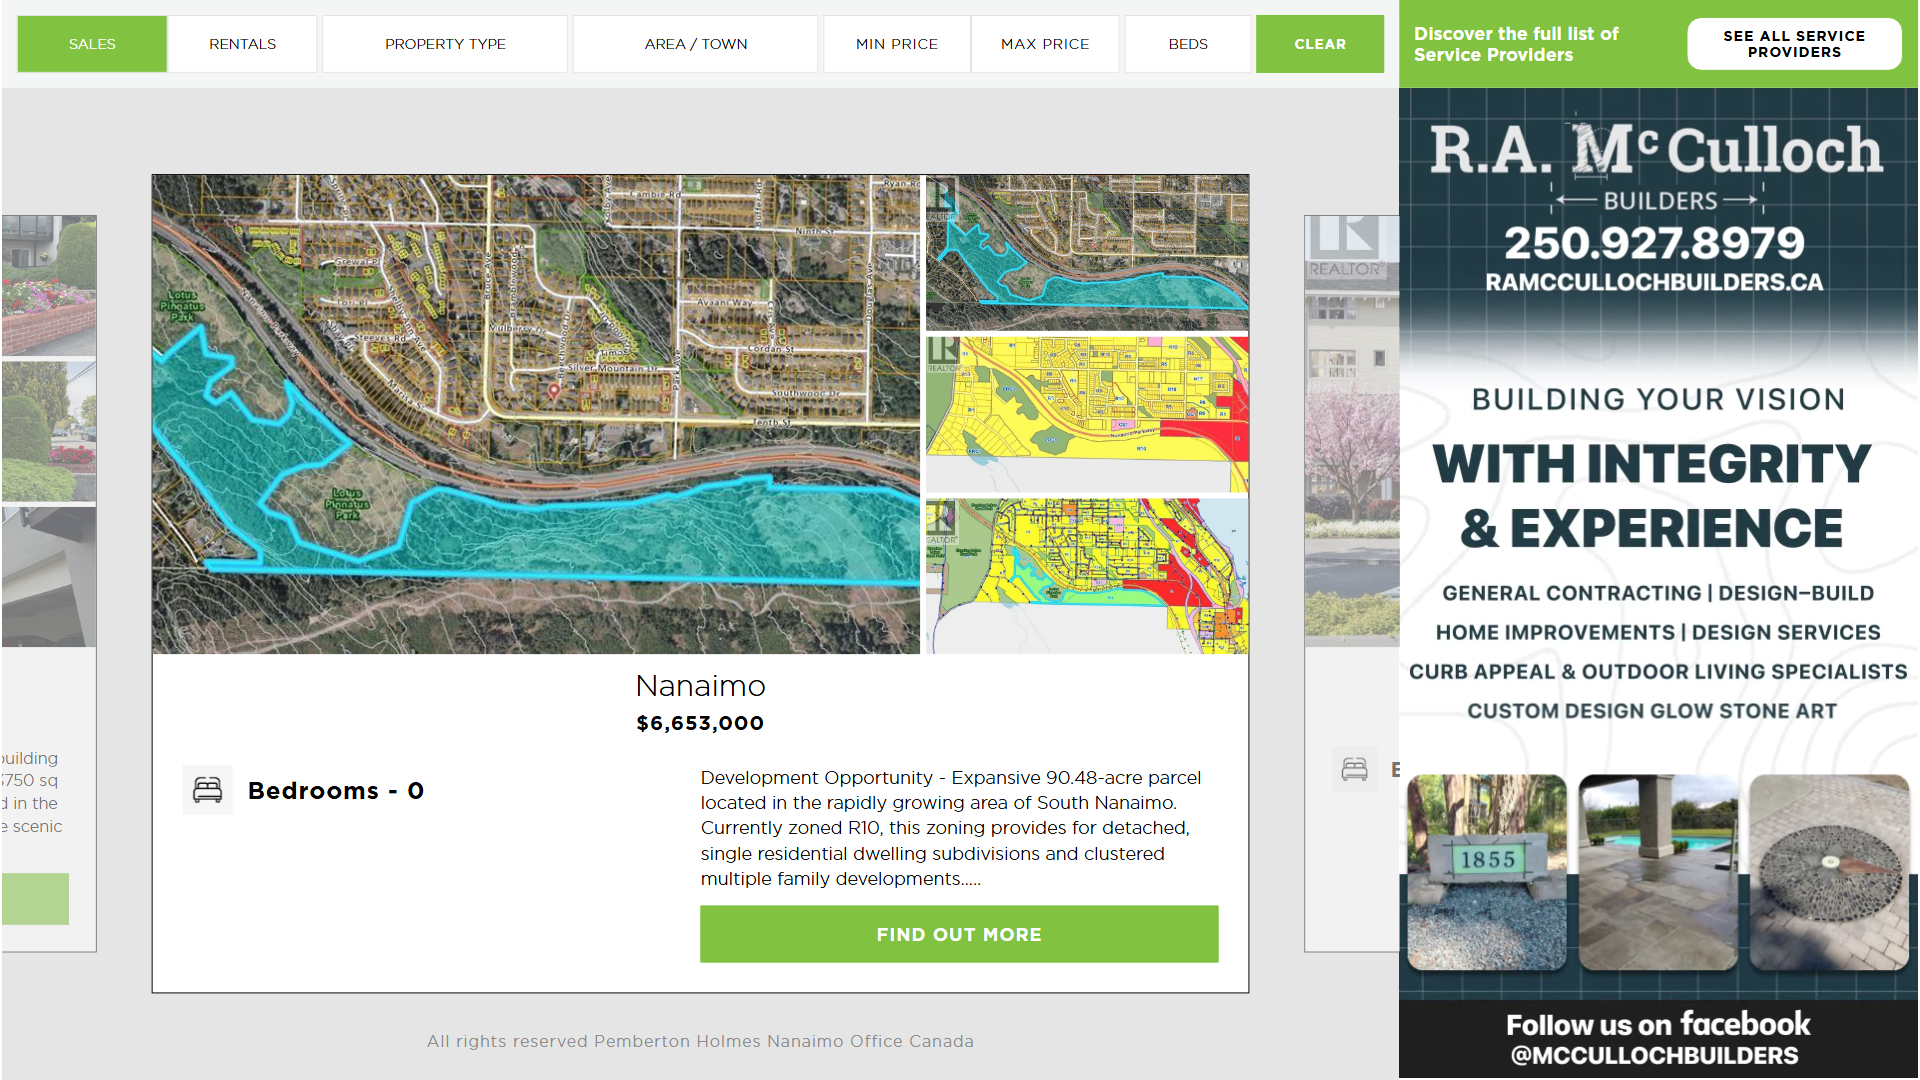Click SEE ALL SERVICE PROVIDERS button

(1793, 44)
